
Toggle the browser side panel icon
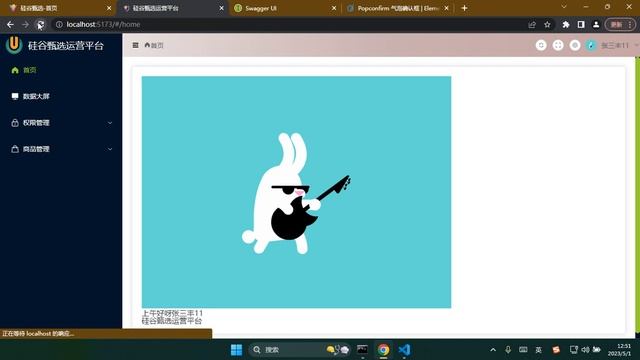(581, 24)
